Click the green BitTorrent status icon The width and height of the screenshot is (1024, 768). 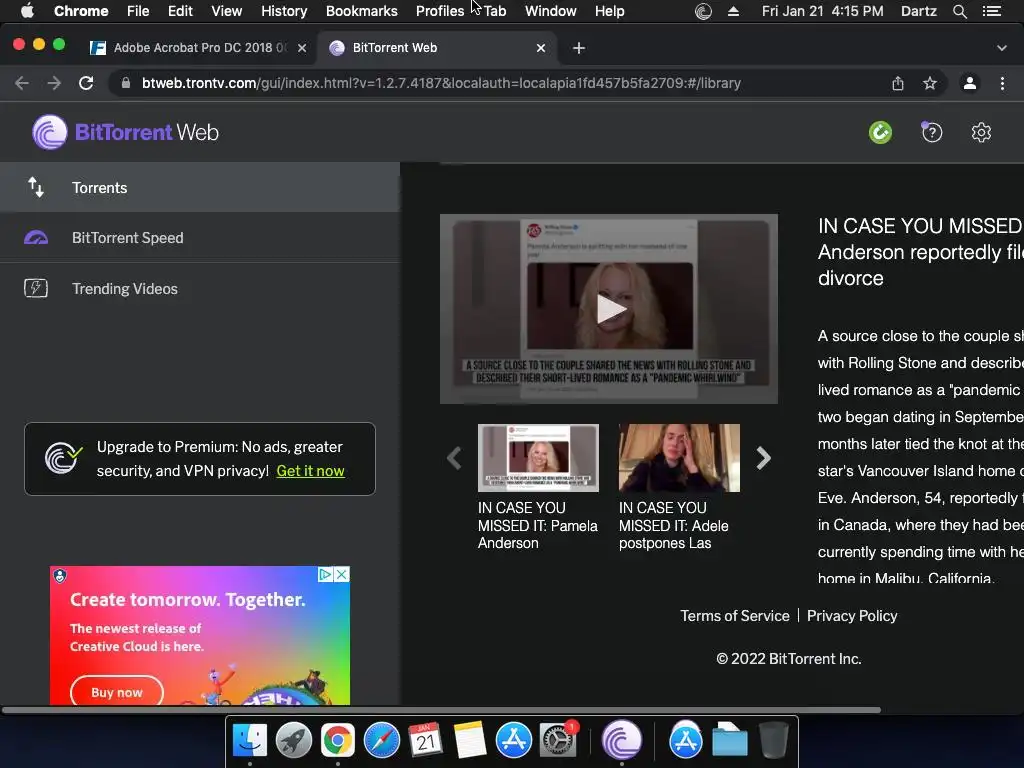880,133
